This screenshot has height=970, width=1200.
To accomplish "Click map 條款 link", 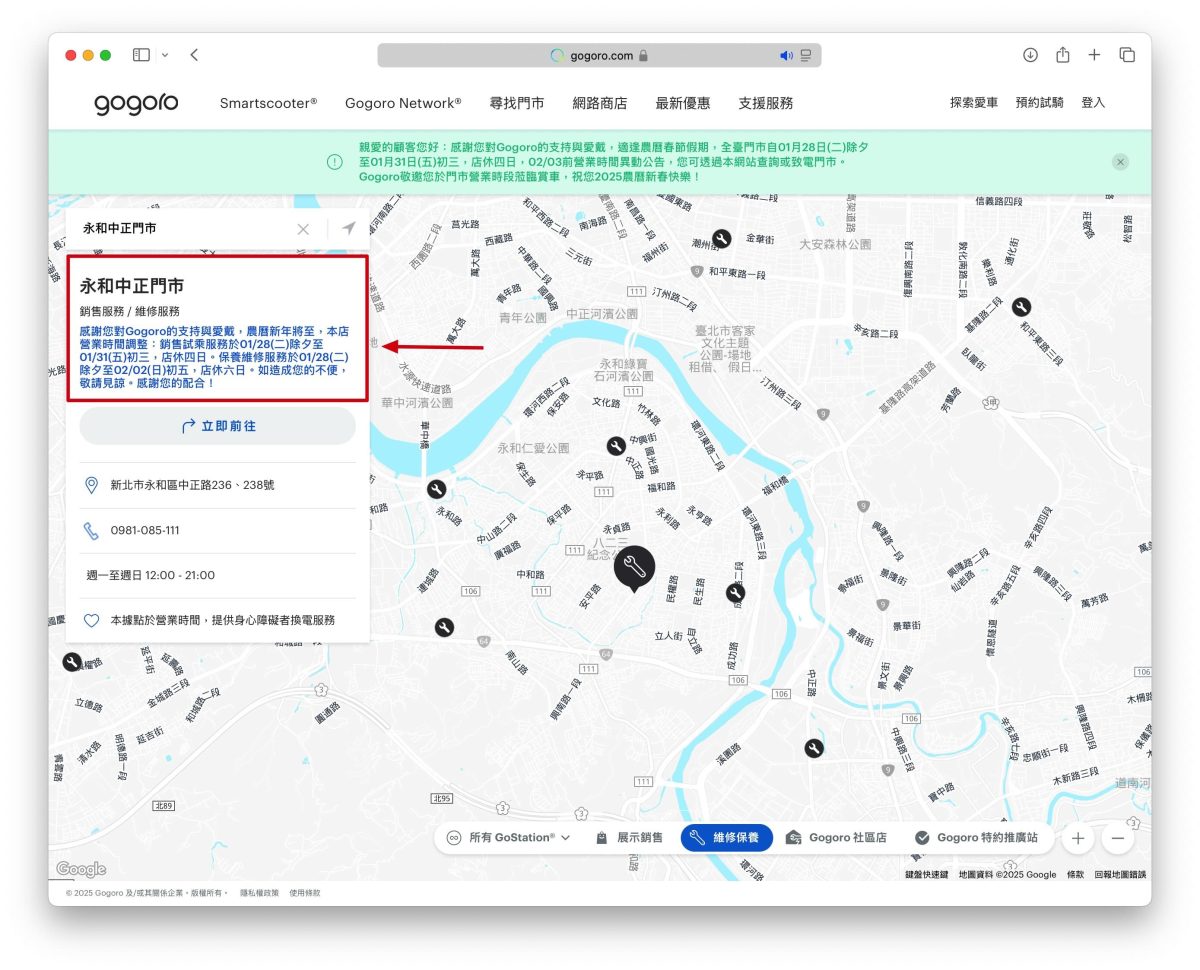I will point(1075,874).
